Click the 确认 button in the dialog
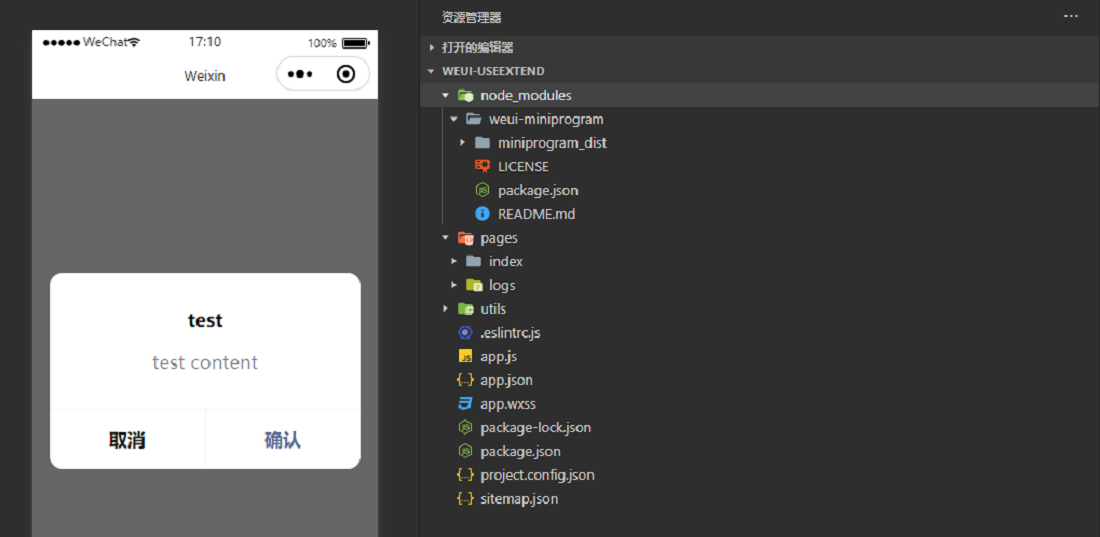This screenshot has width=1100, height=537. point(283,439)
